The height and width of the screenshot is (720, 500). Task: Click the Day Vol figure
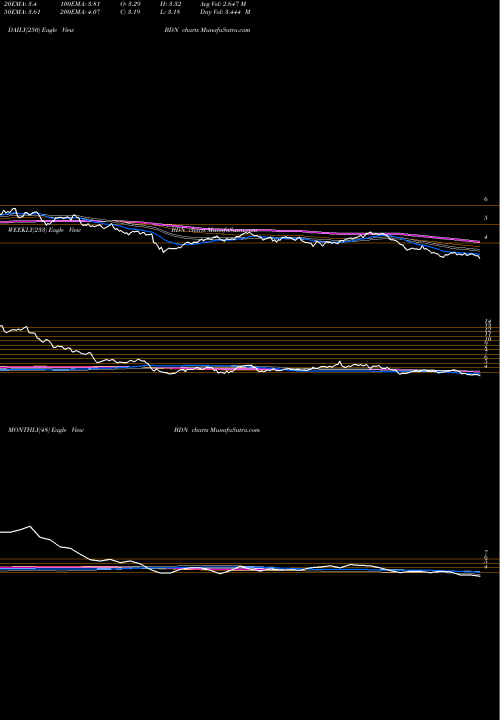point(225,12)
